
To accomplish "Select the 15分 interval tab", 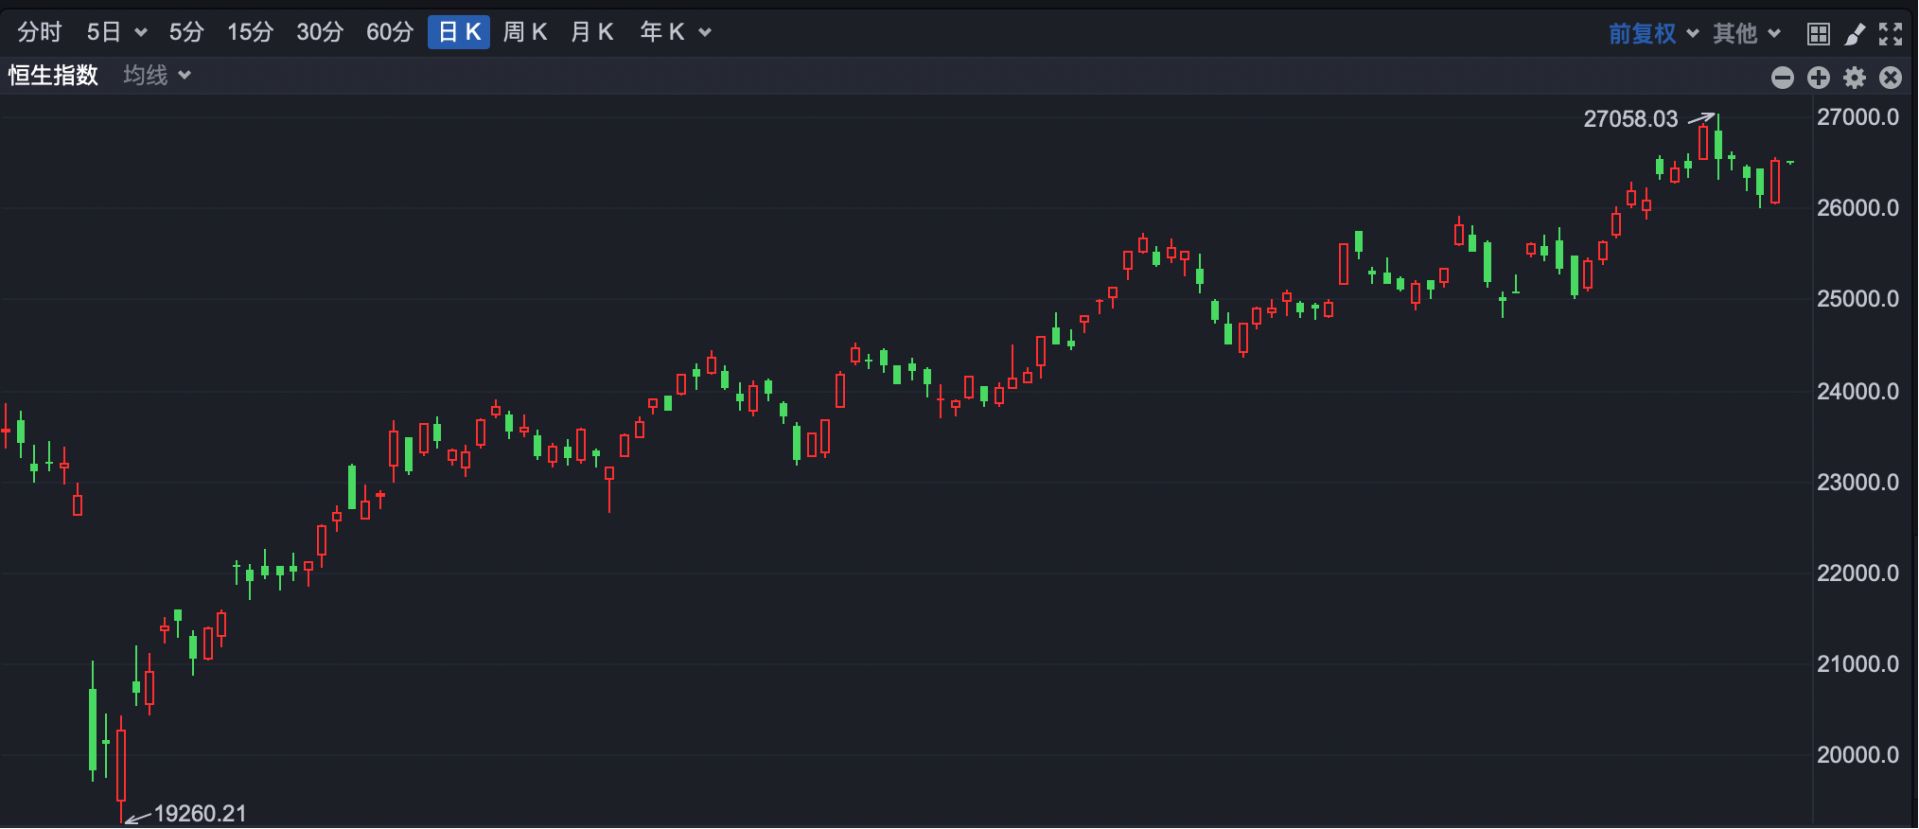I will [x=250, y=33].
